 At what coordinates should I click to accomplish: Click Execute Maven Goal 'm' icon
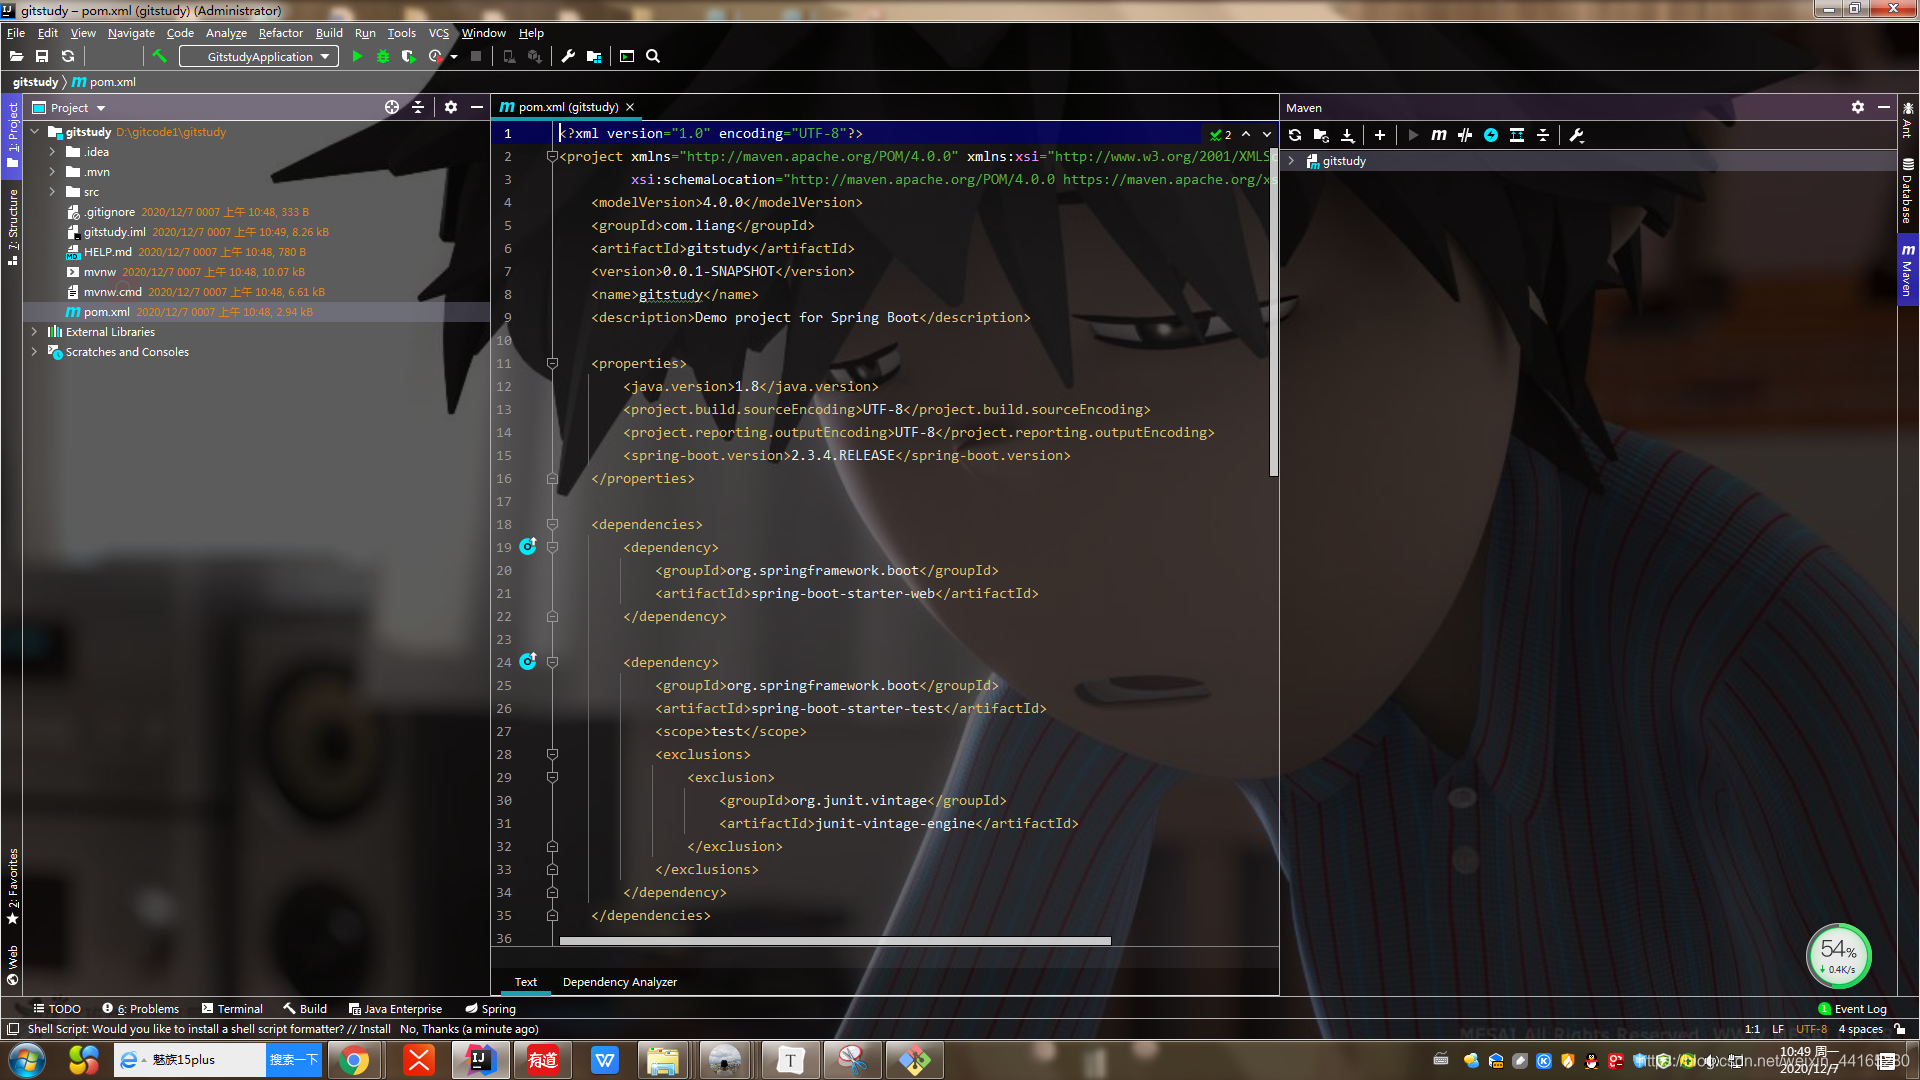[x=1438, y=135]
